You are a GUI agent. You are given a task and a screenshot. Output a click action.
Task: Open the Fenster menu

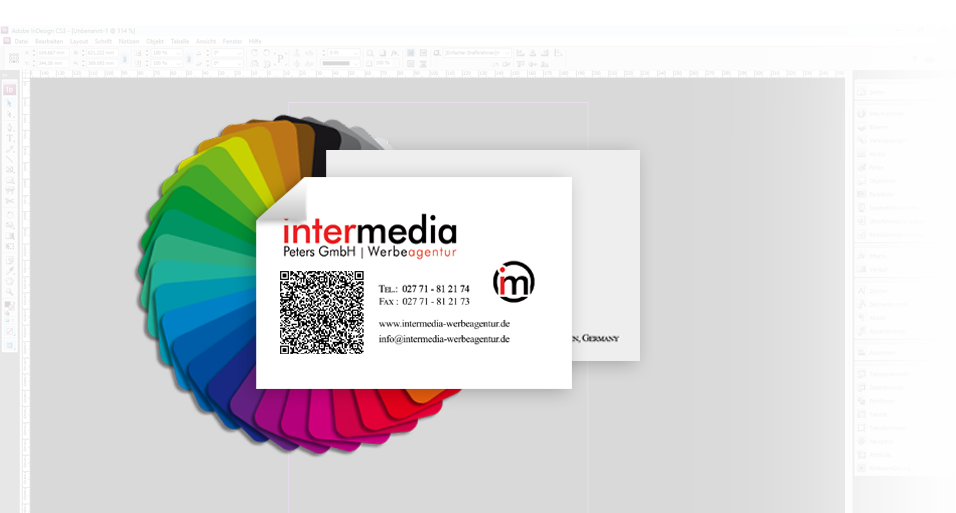(x=232, y=41)
